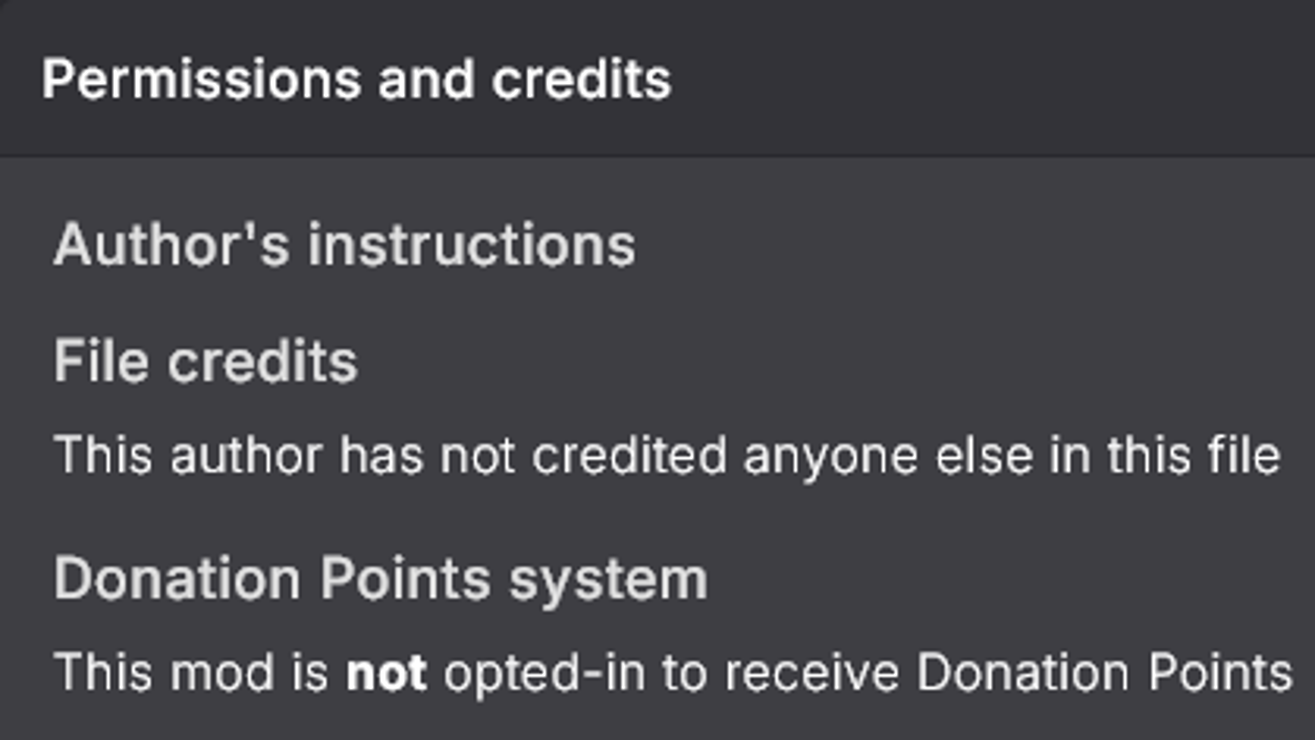Screen dimensions: 1315x740
Task: Click "Donation Points" ending the last sentence
Action: (1104, 673)
